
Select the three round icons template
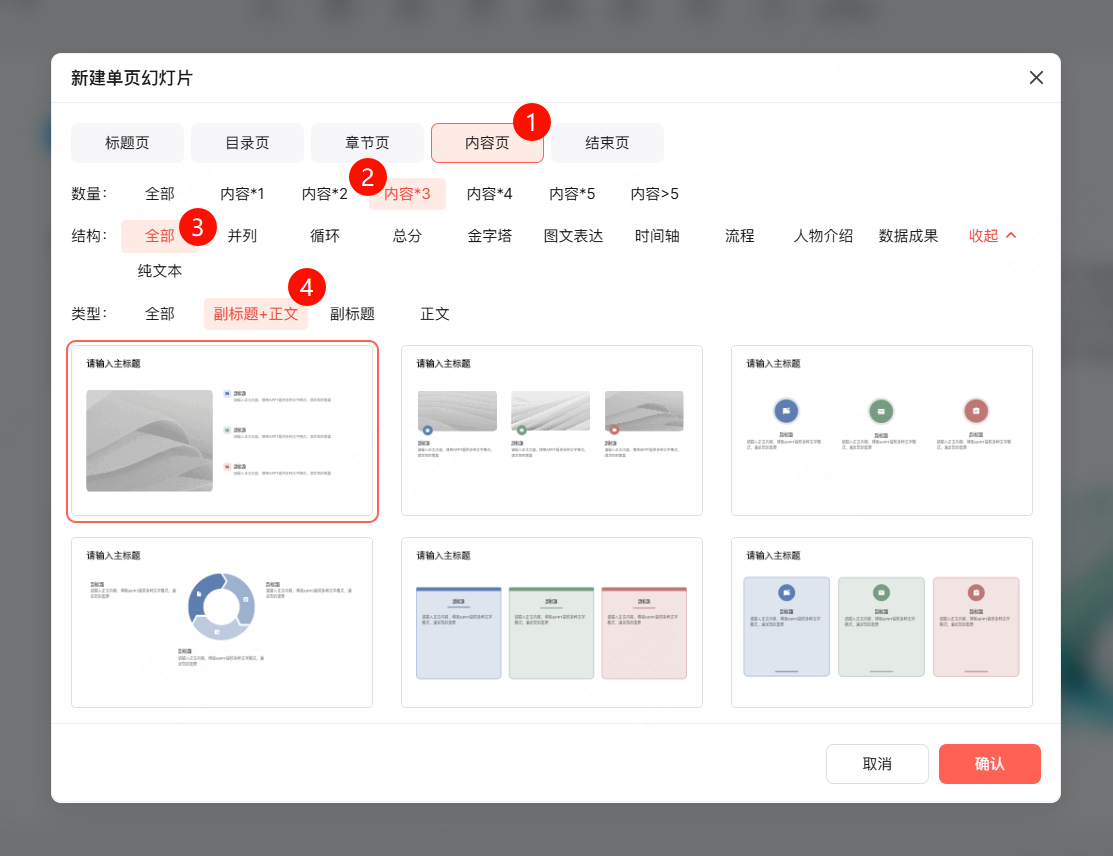tap(882, 431)
